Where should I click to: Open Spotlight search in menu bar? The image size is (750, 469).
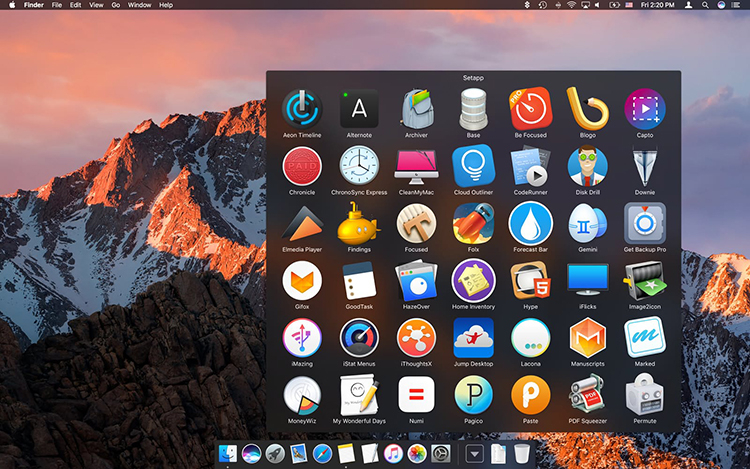[705, 5]
